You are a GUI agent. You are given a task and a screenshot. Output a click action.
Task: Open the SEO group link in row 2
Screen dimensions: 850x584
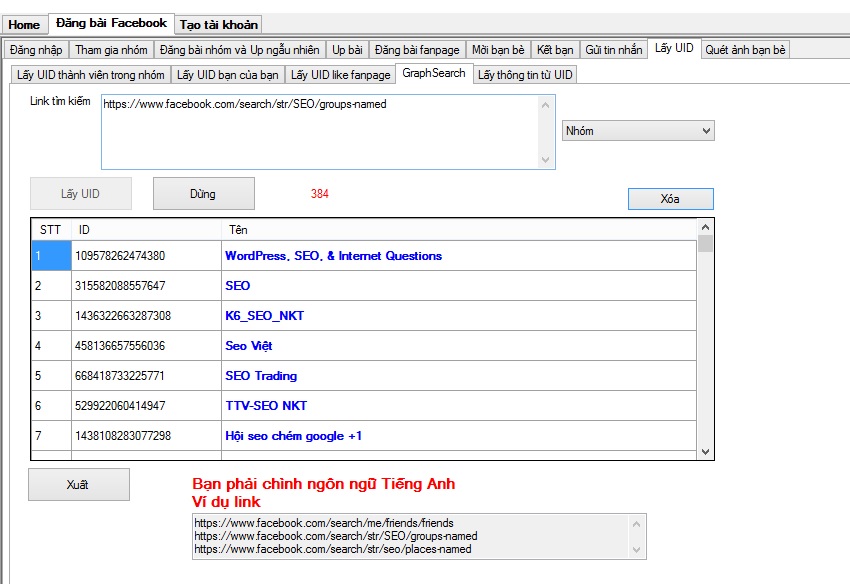[x=237, y=286]
